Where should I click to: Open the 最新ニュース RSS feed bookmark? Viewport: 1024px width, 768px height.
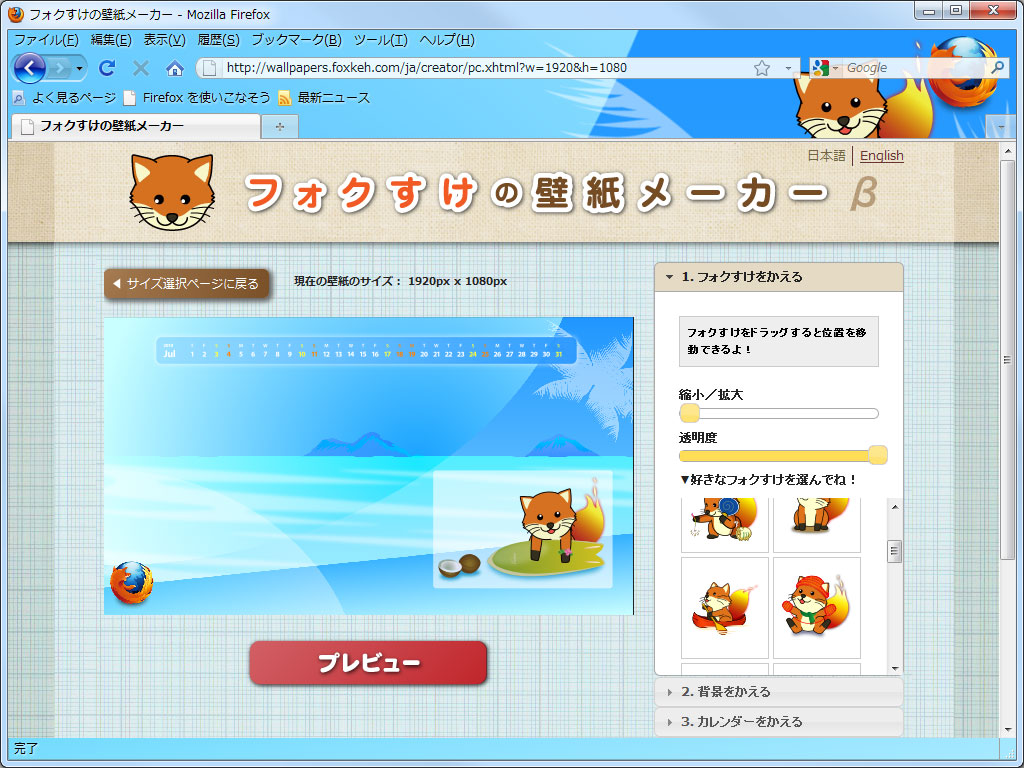click(330, 98)
